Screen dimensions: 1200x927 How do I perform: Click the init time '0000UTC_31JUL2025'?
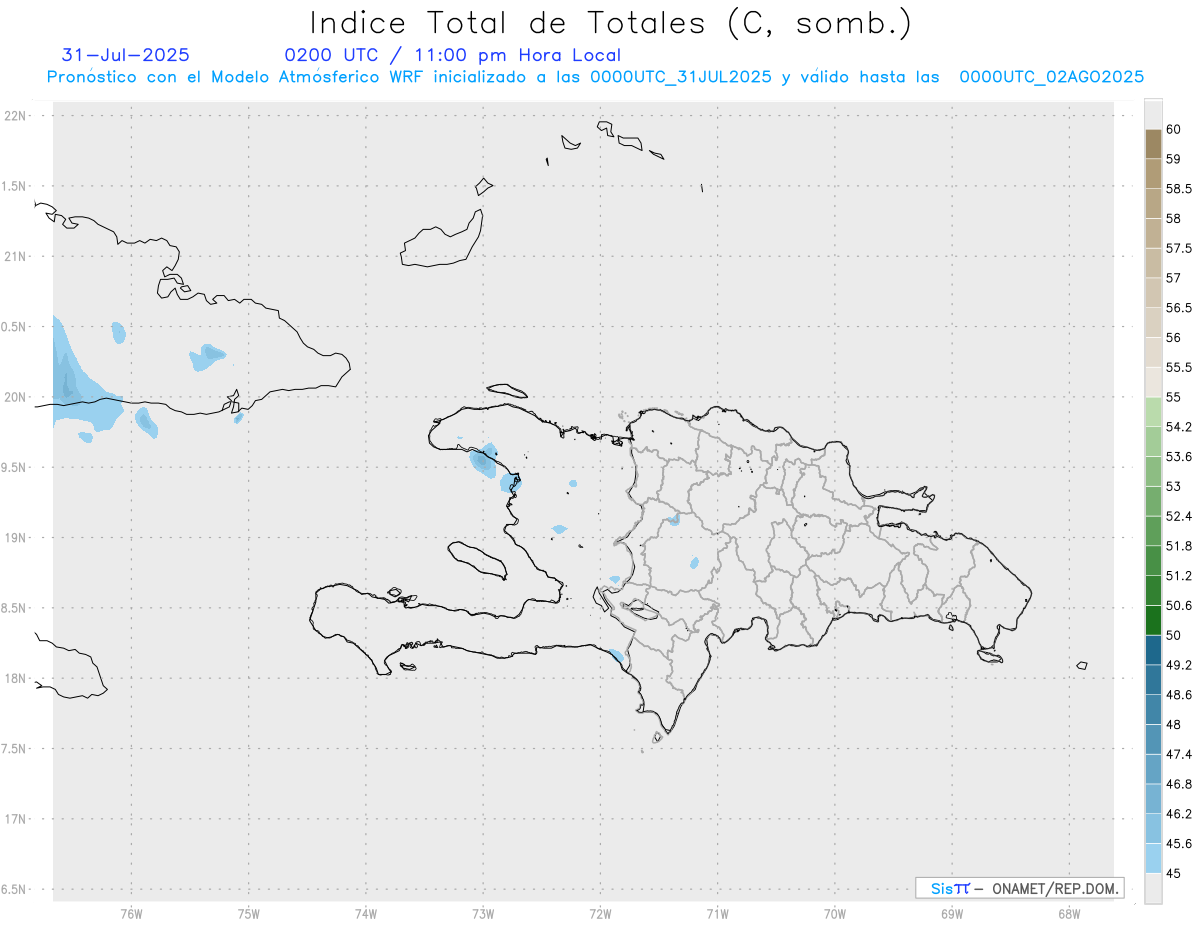coord(681,77)
